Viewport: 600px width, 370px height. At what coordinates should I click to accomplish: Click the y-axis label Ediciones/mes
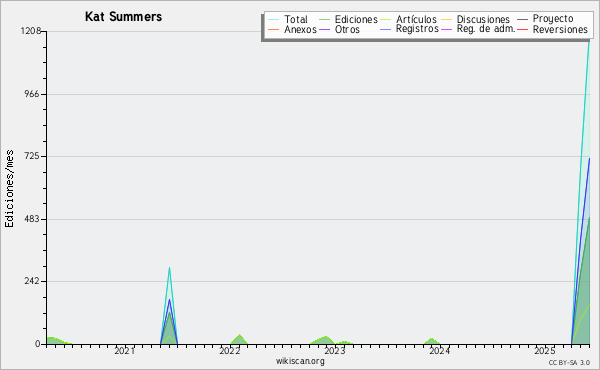[x=9, y=189]
